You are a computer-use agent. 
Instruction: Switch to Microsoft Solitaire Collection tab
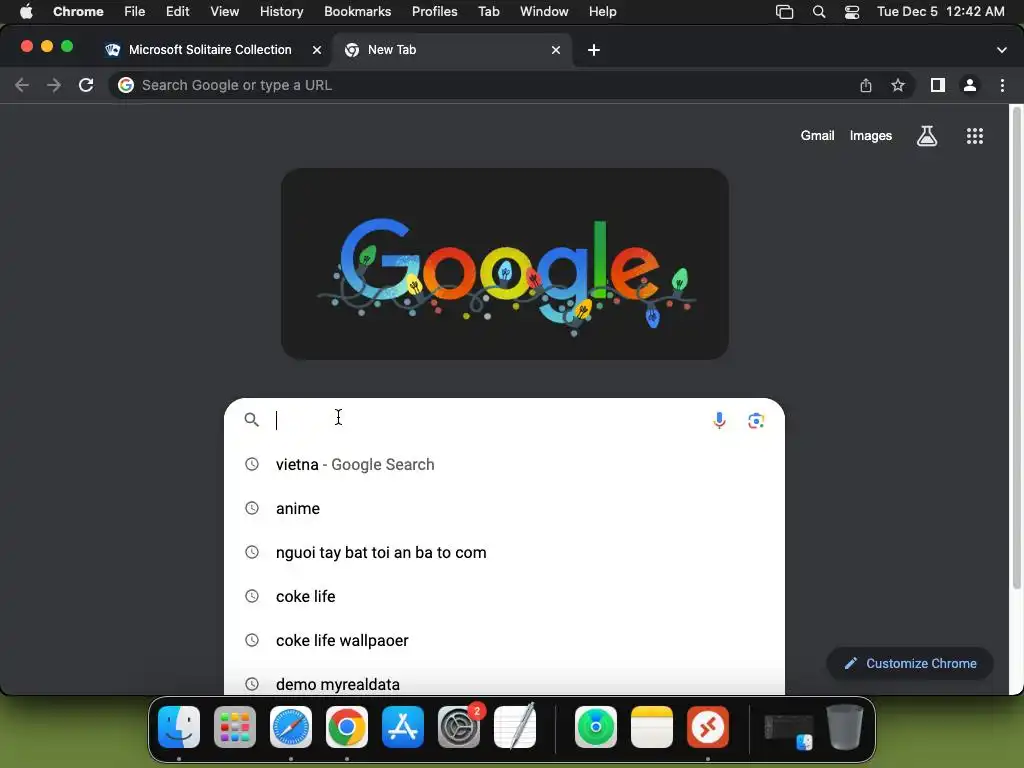210,50
